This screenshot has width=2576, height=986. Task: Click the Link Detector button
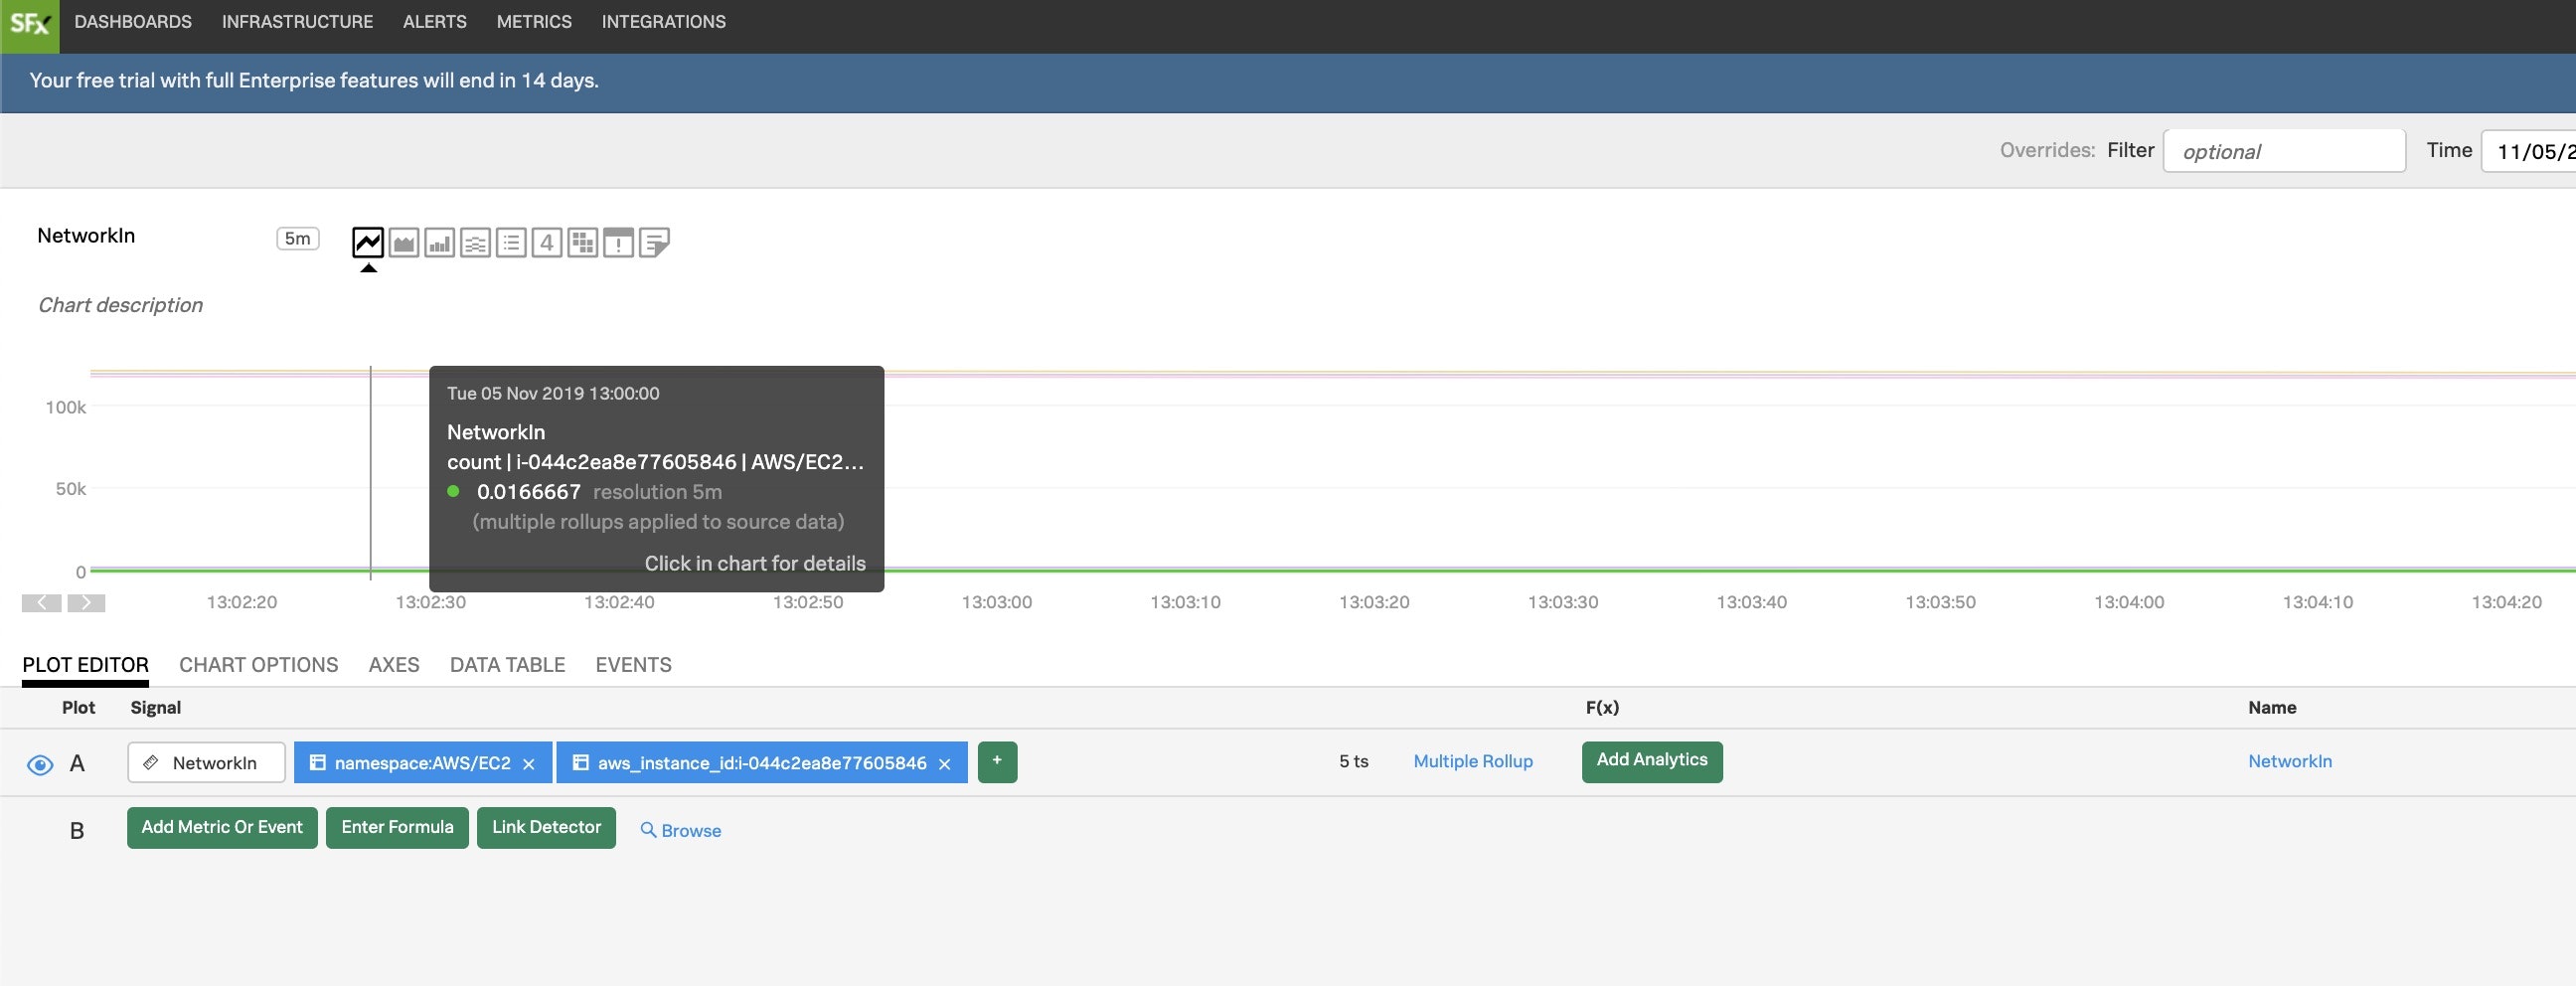pos(546,828)
